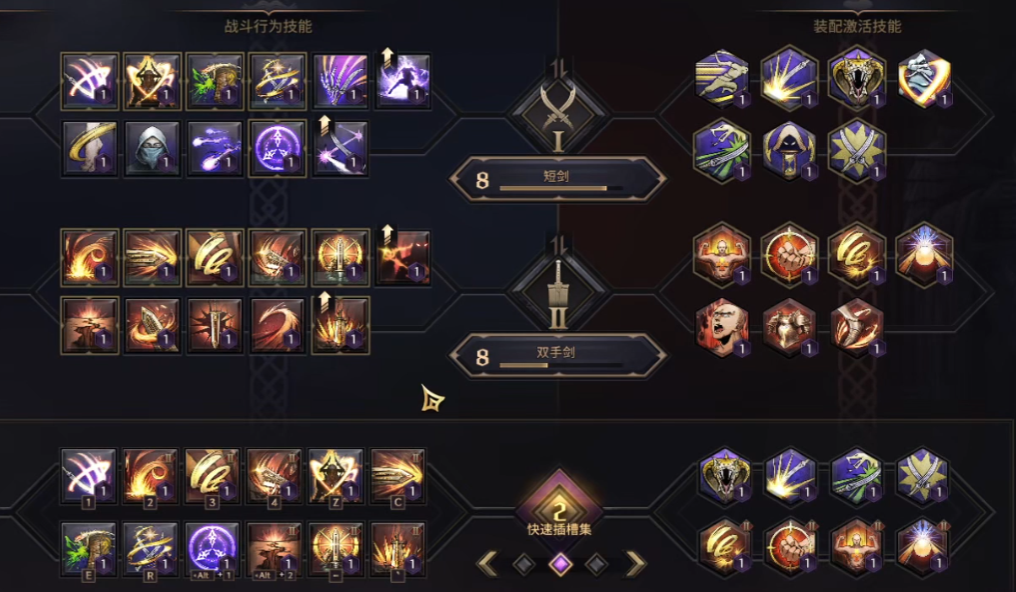Click the hotbar slot bound to Z key
The image size is (1016, 592).
coord(336,476)
